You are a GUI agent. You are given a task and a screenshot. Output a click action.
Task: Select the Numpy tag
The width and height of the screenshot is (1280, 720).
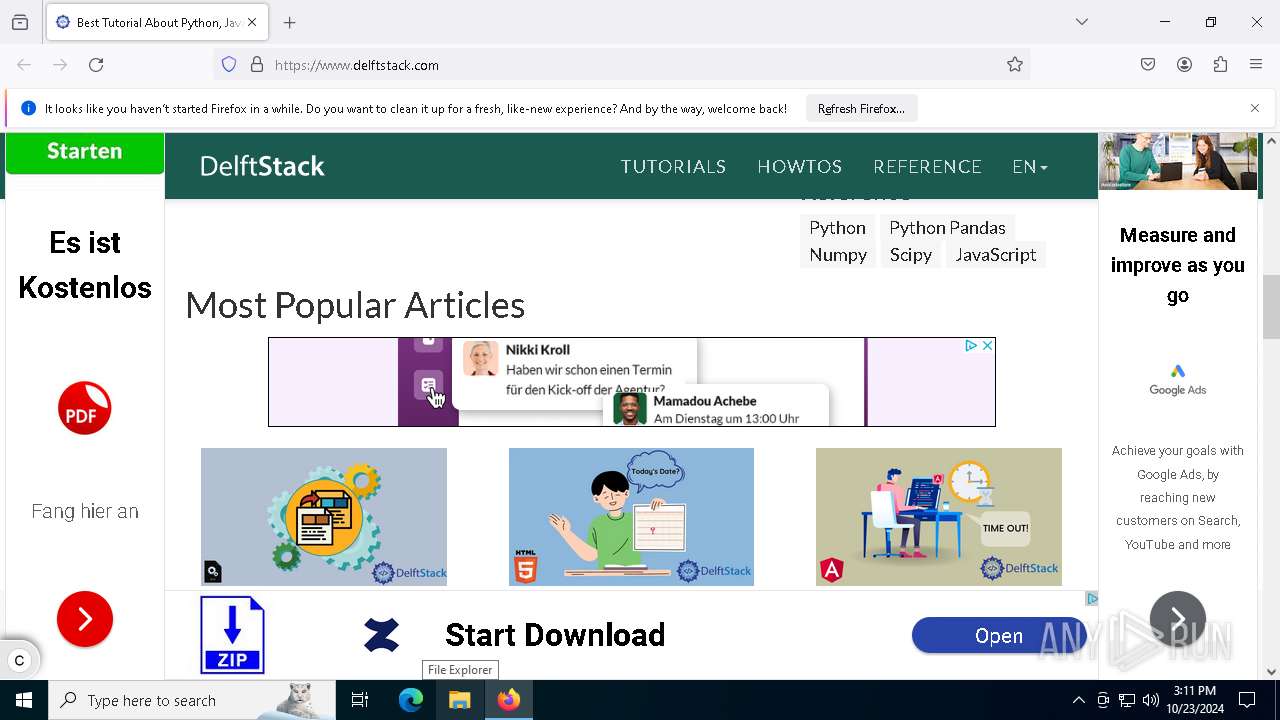[838, 255]
